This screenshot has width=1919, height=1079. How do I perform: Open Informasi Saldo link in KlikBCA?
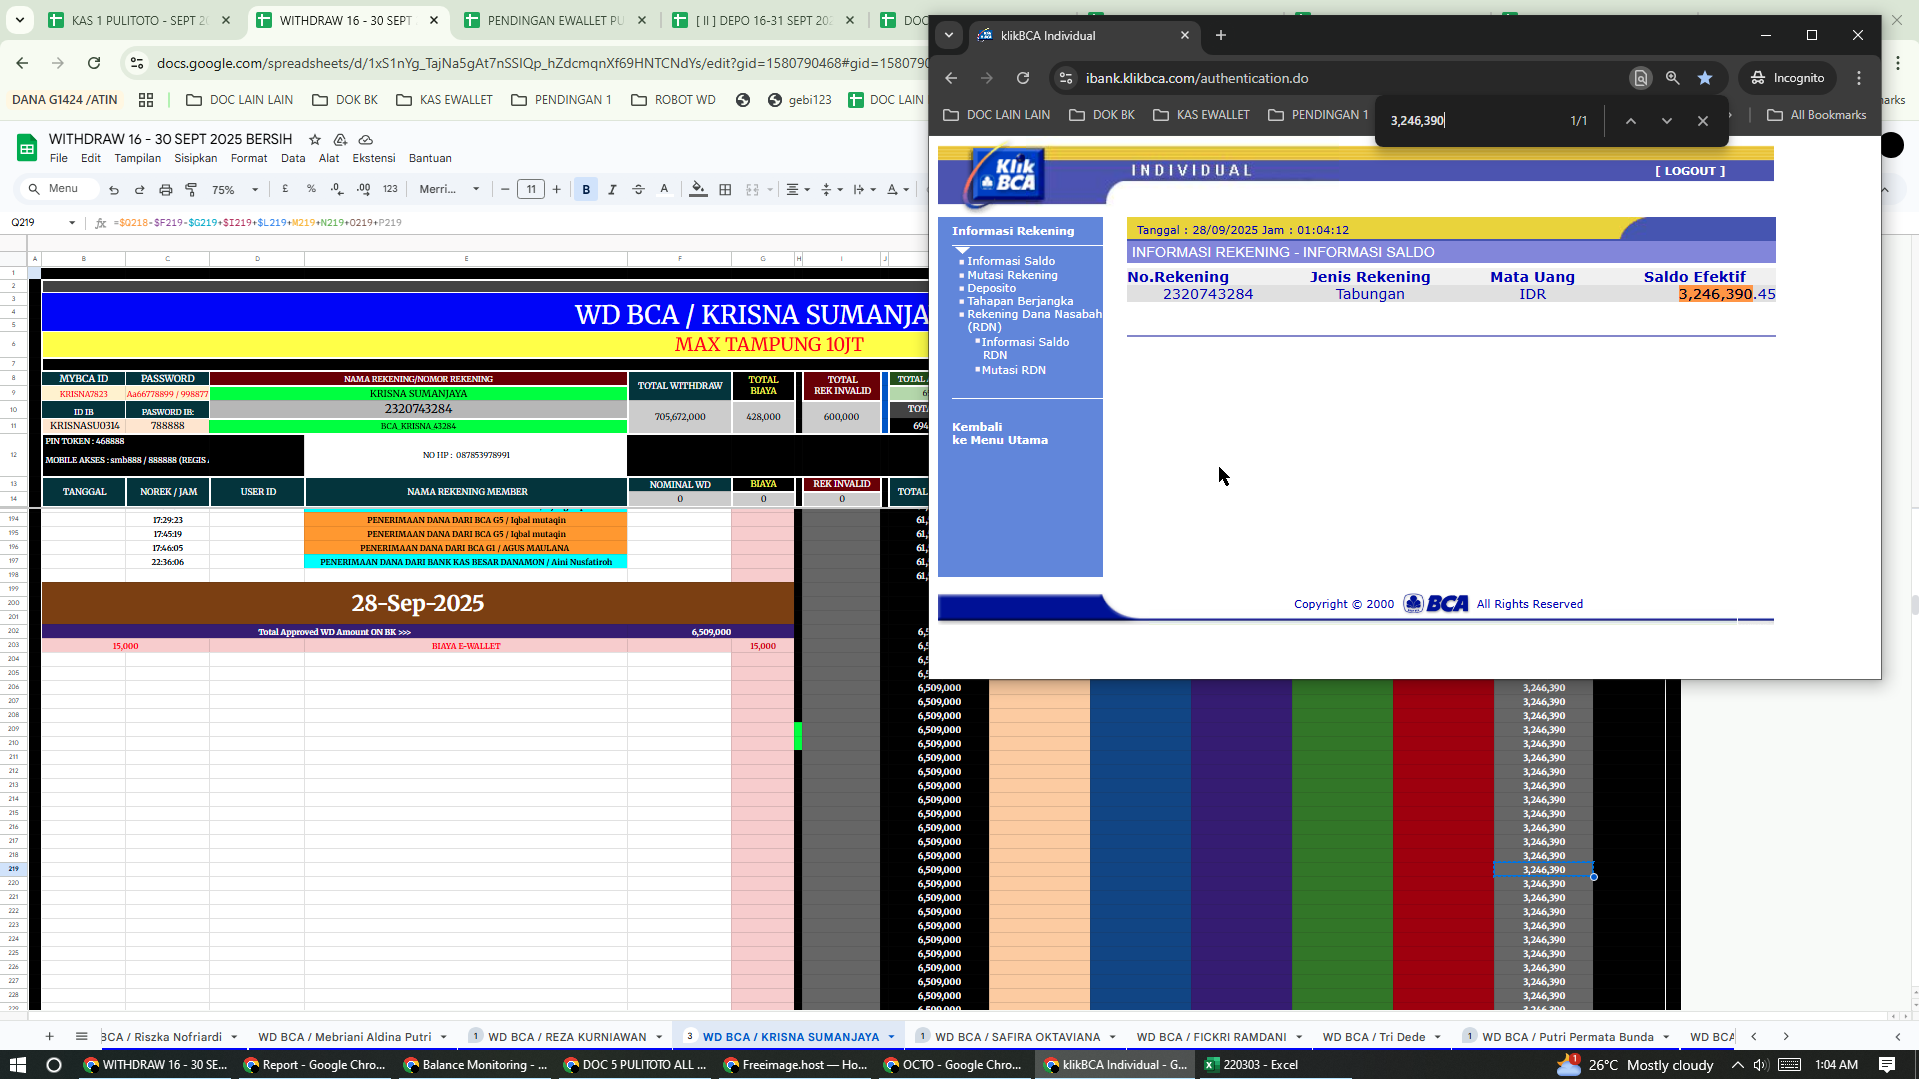click(1010, 261)
